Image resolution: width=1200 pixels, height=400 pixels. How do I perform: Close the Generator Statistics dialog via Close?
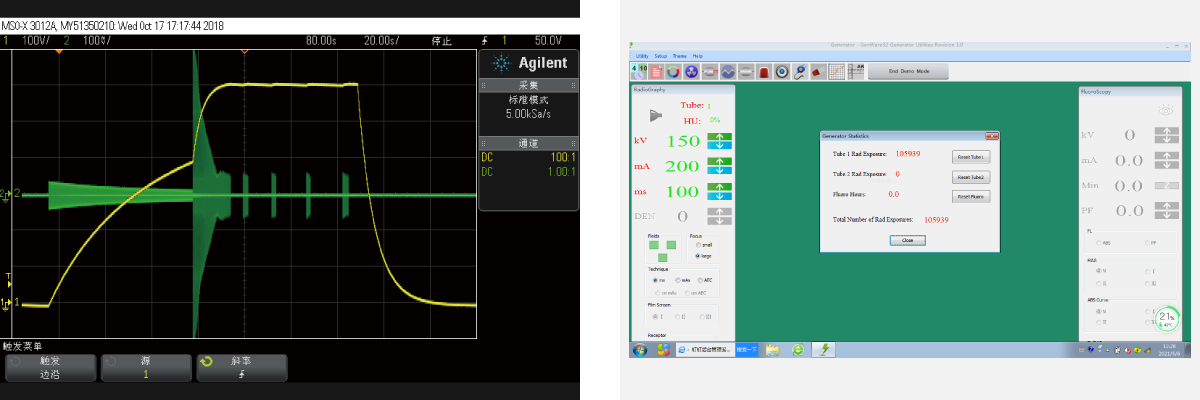pyautogui.click(x=907, y=240)
